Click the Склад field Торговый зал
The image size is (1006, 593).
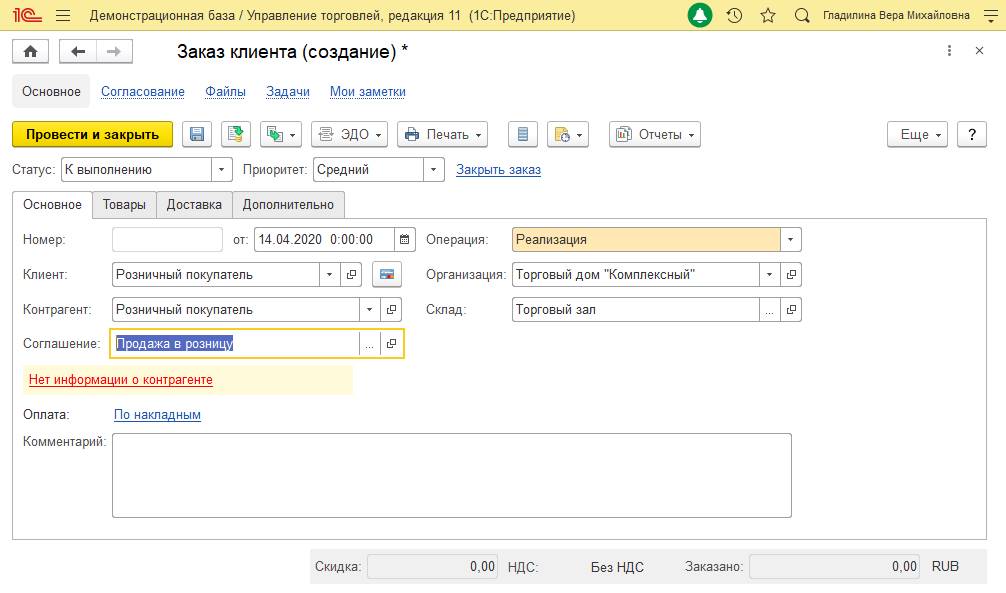[x=636, y=309]
